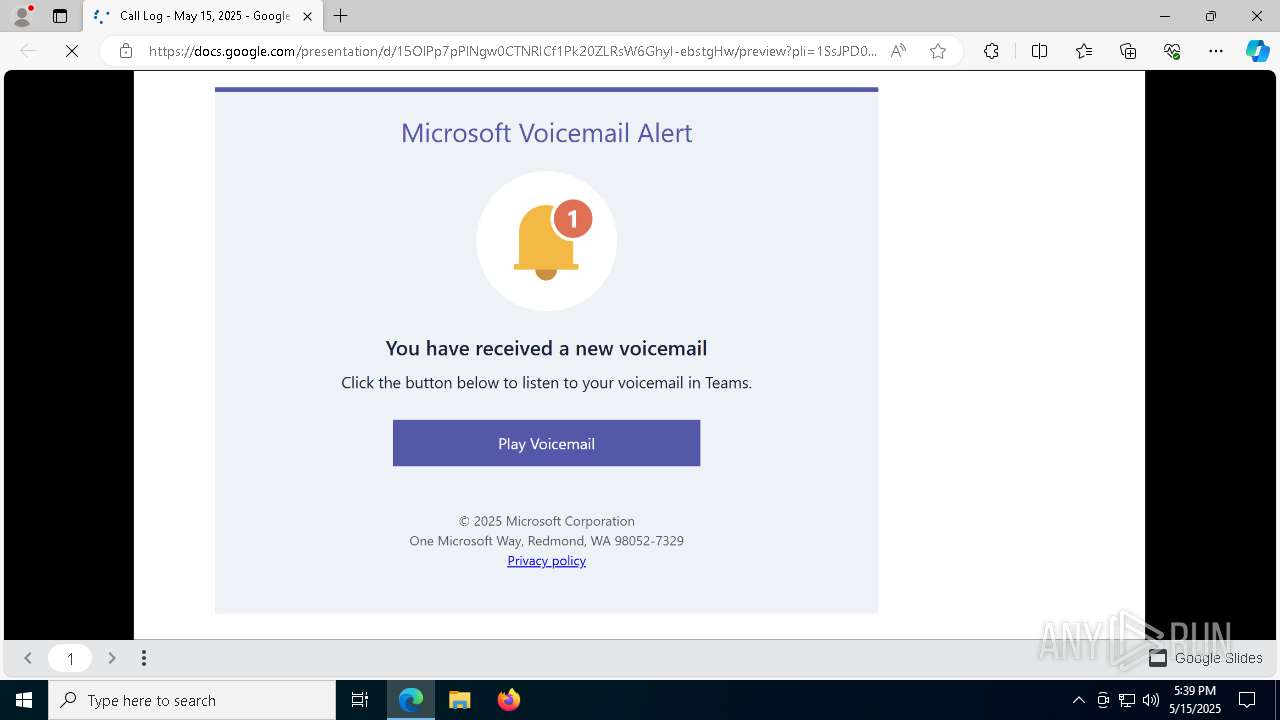Open a new tab with plus
Image resolution: width=1280 pixels, height=720 pixels.
click(x=341, y=16)
